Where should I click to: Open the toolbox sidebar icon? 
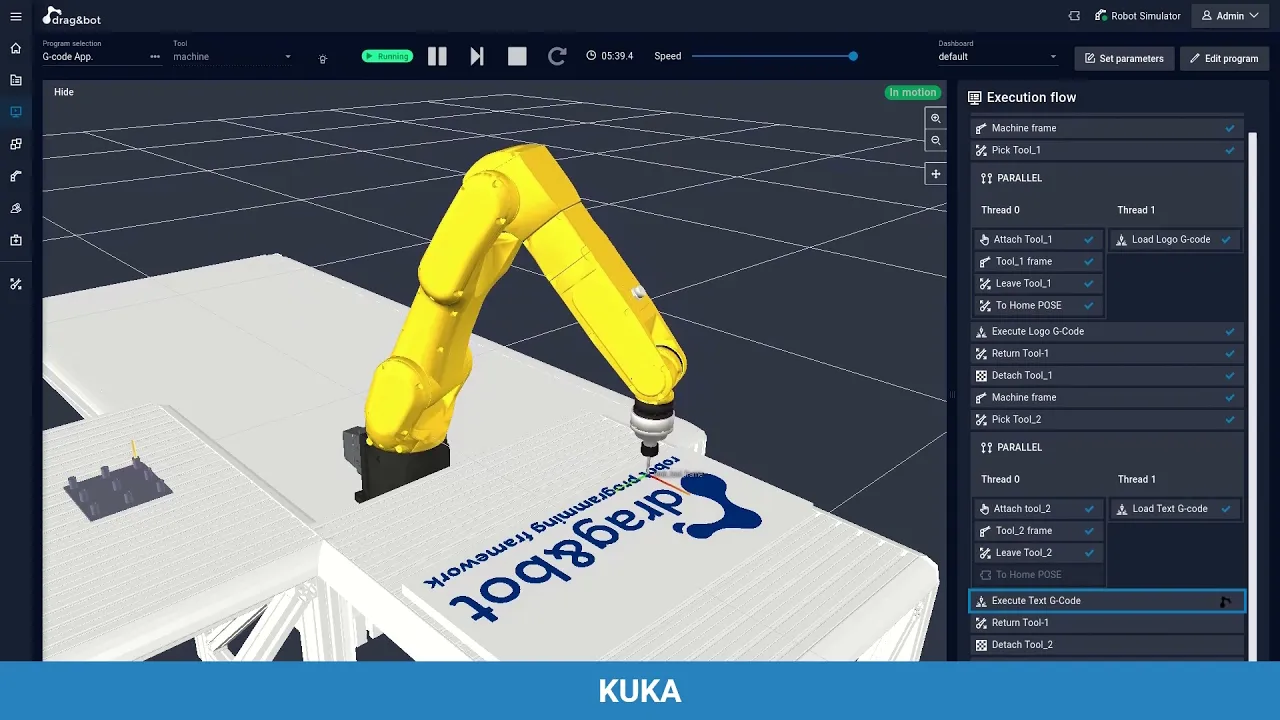[16, 240]
